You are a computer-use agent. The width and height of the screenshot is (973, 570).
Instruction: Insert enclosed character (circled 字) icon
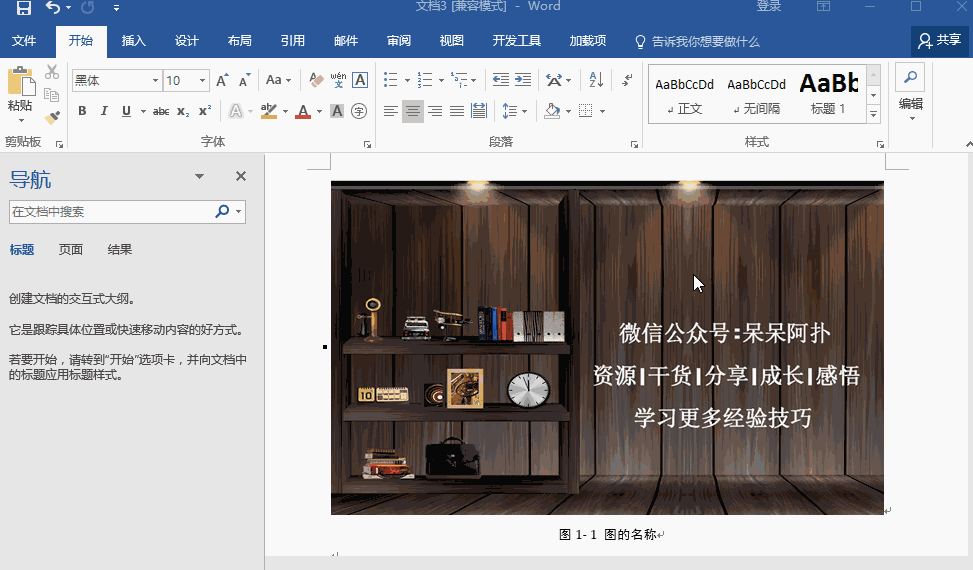359,111
